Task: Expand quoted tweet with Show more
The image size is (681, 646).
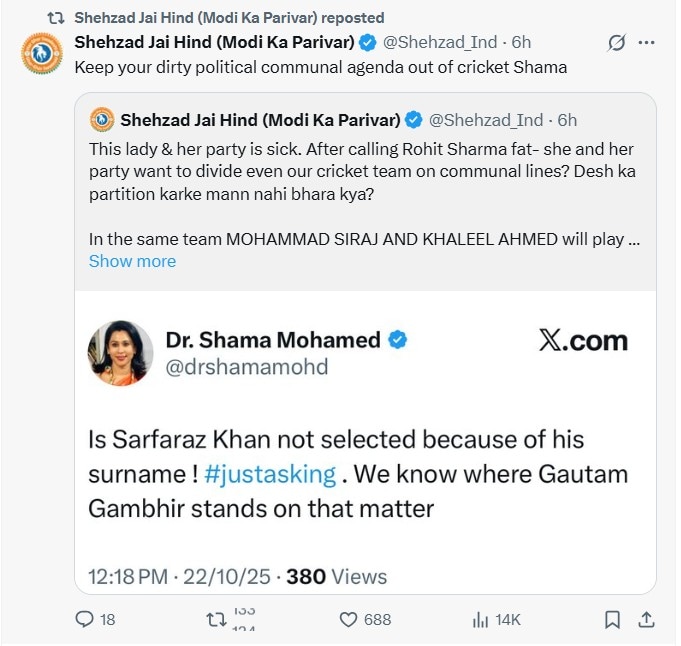Action: click(132, 261)
